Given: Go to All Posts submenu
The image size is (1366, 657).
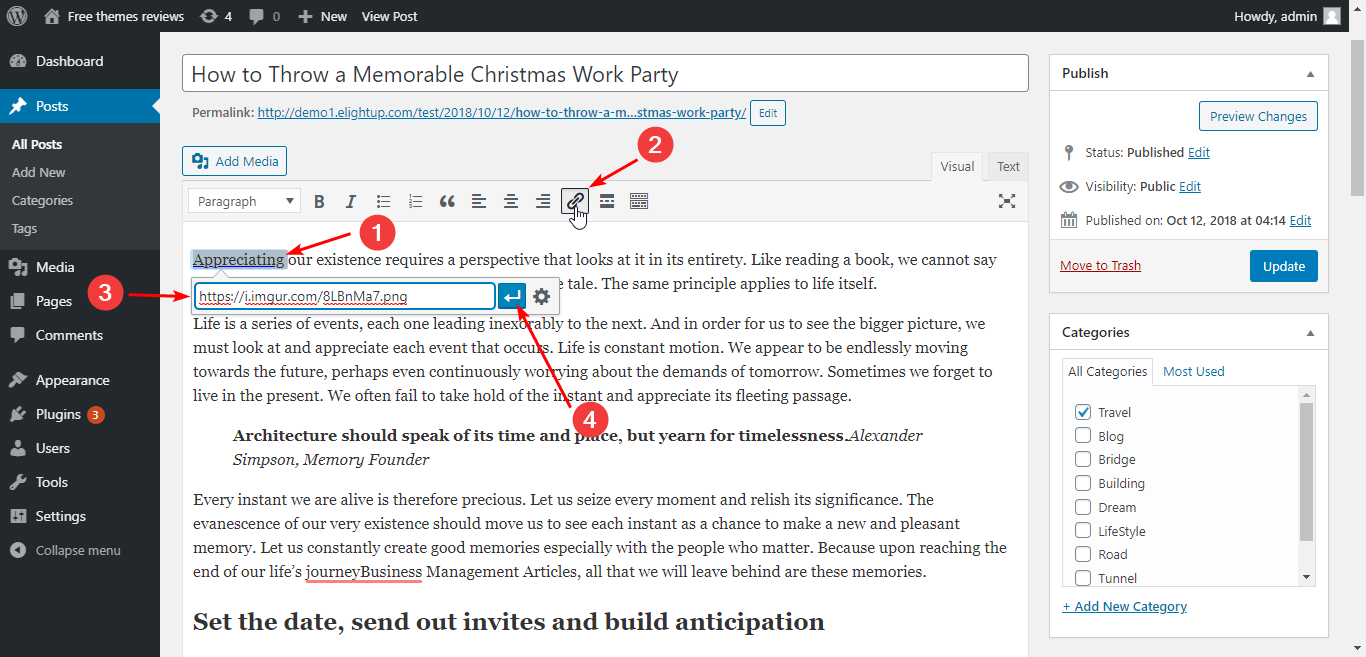Looking at the screenshot, I should click(x=37, y=144).
